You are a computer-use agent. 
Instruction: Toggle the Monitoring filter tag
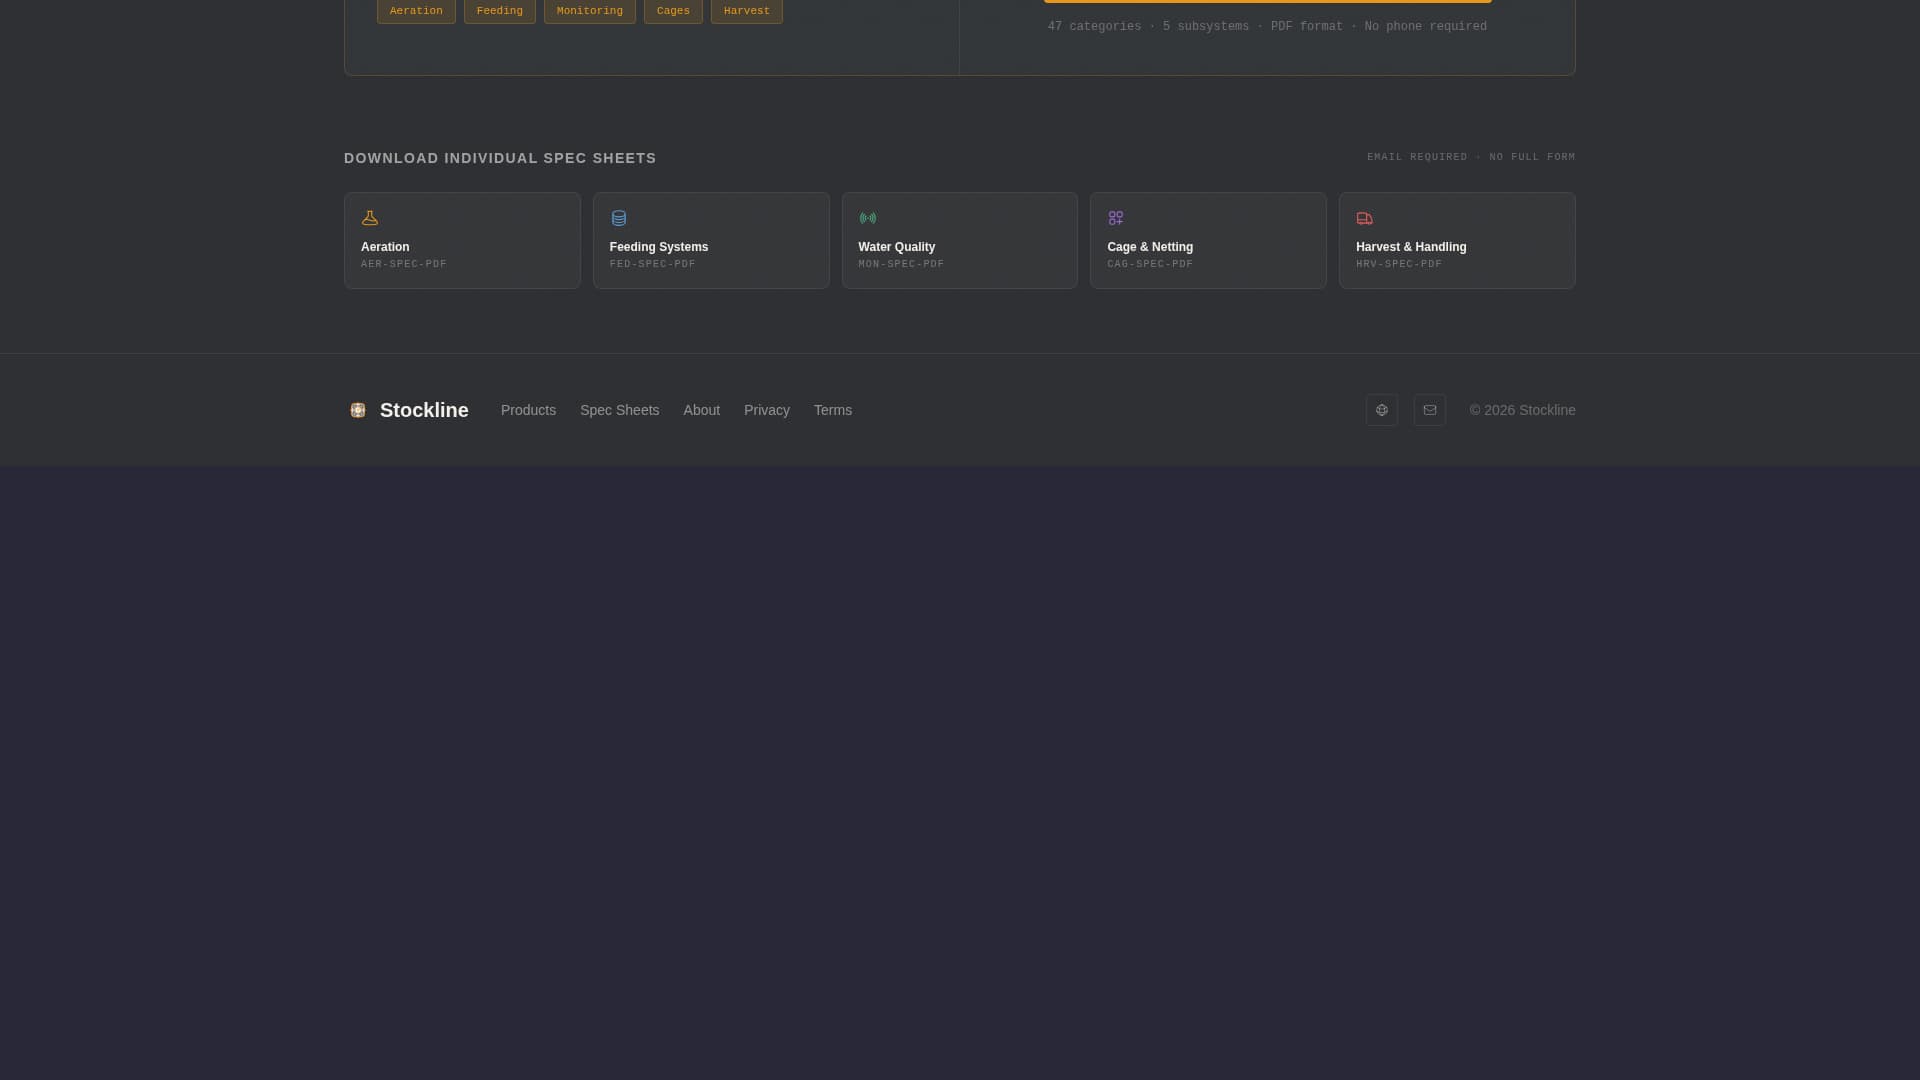589,10
